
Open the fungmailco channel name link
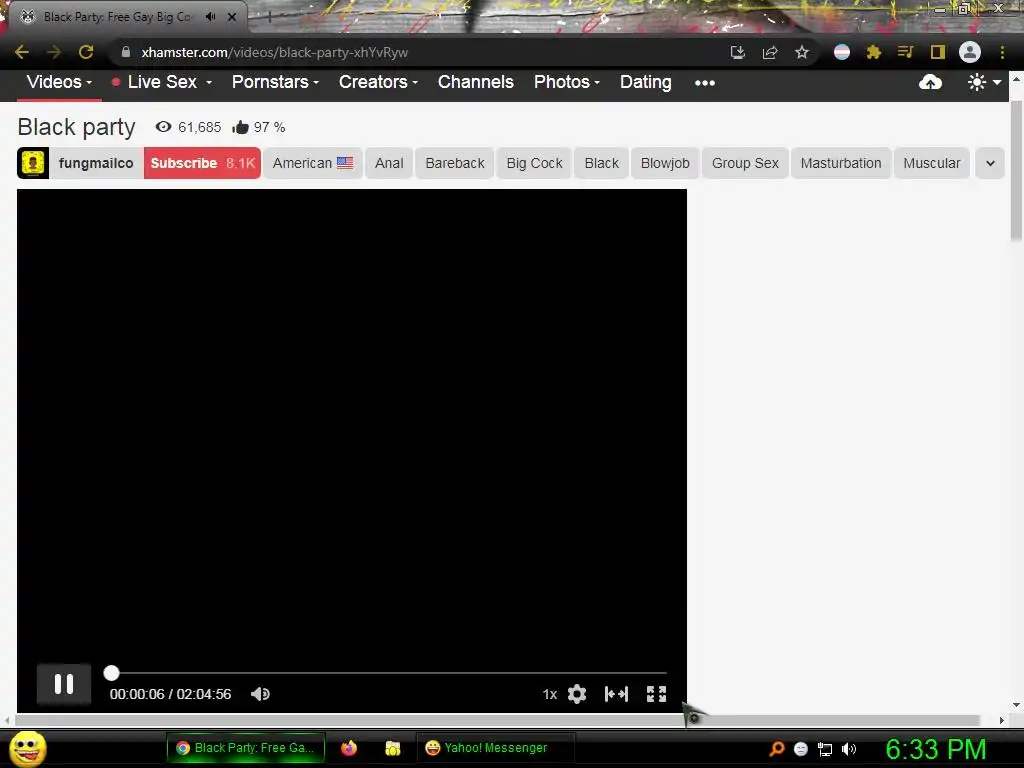click(x=96, y=163)
